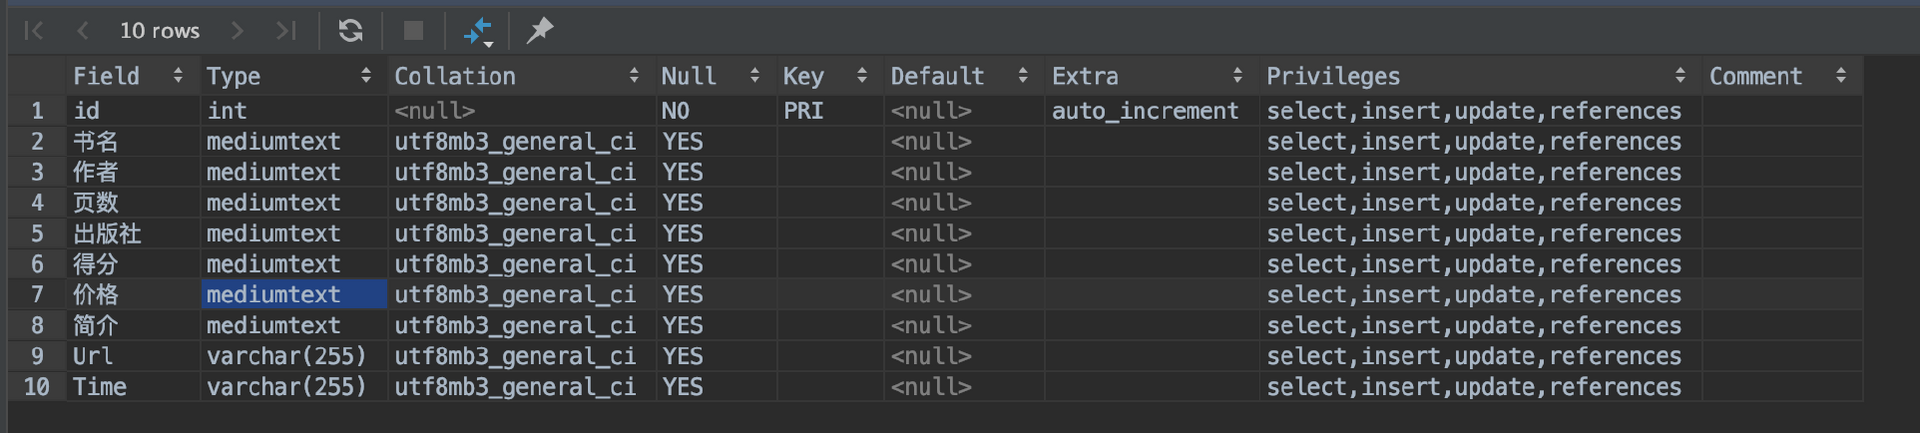Open the compare data arrows dropdown
Screen dimensions: 1920x433
pyautogui.click(x=479, y=32)
